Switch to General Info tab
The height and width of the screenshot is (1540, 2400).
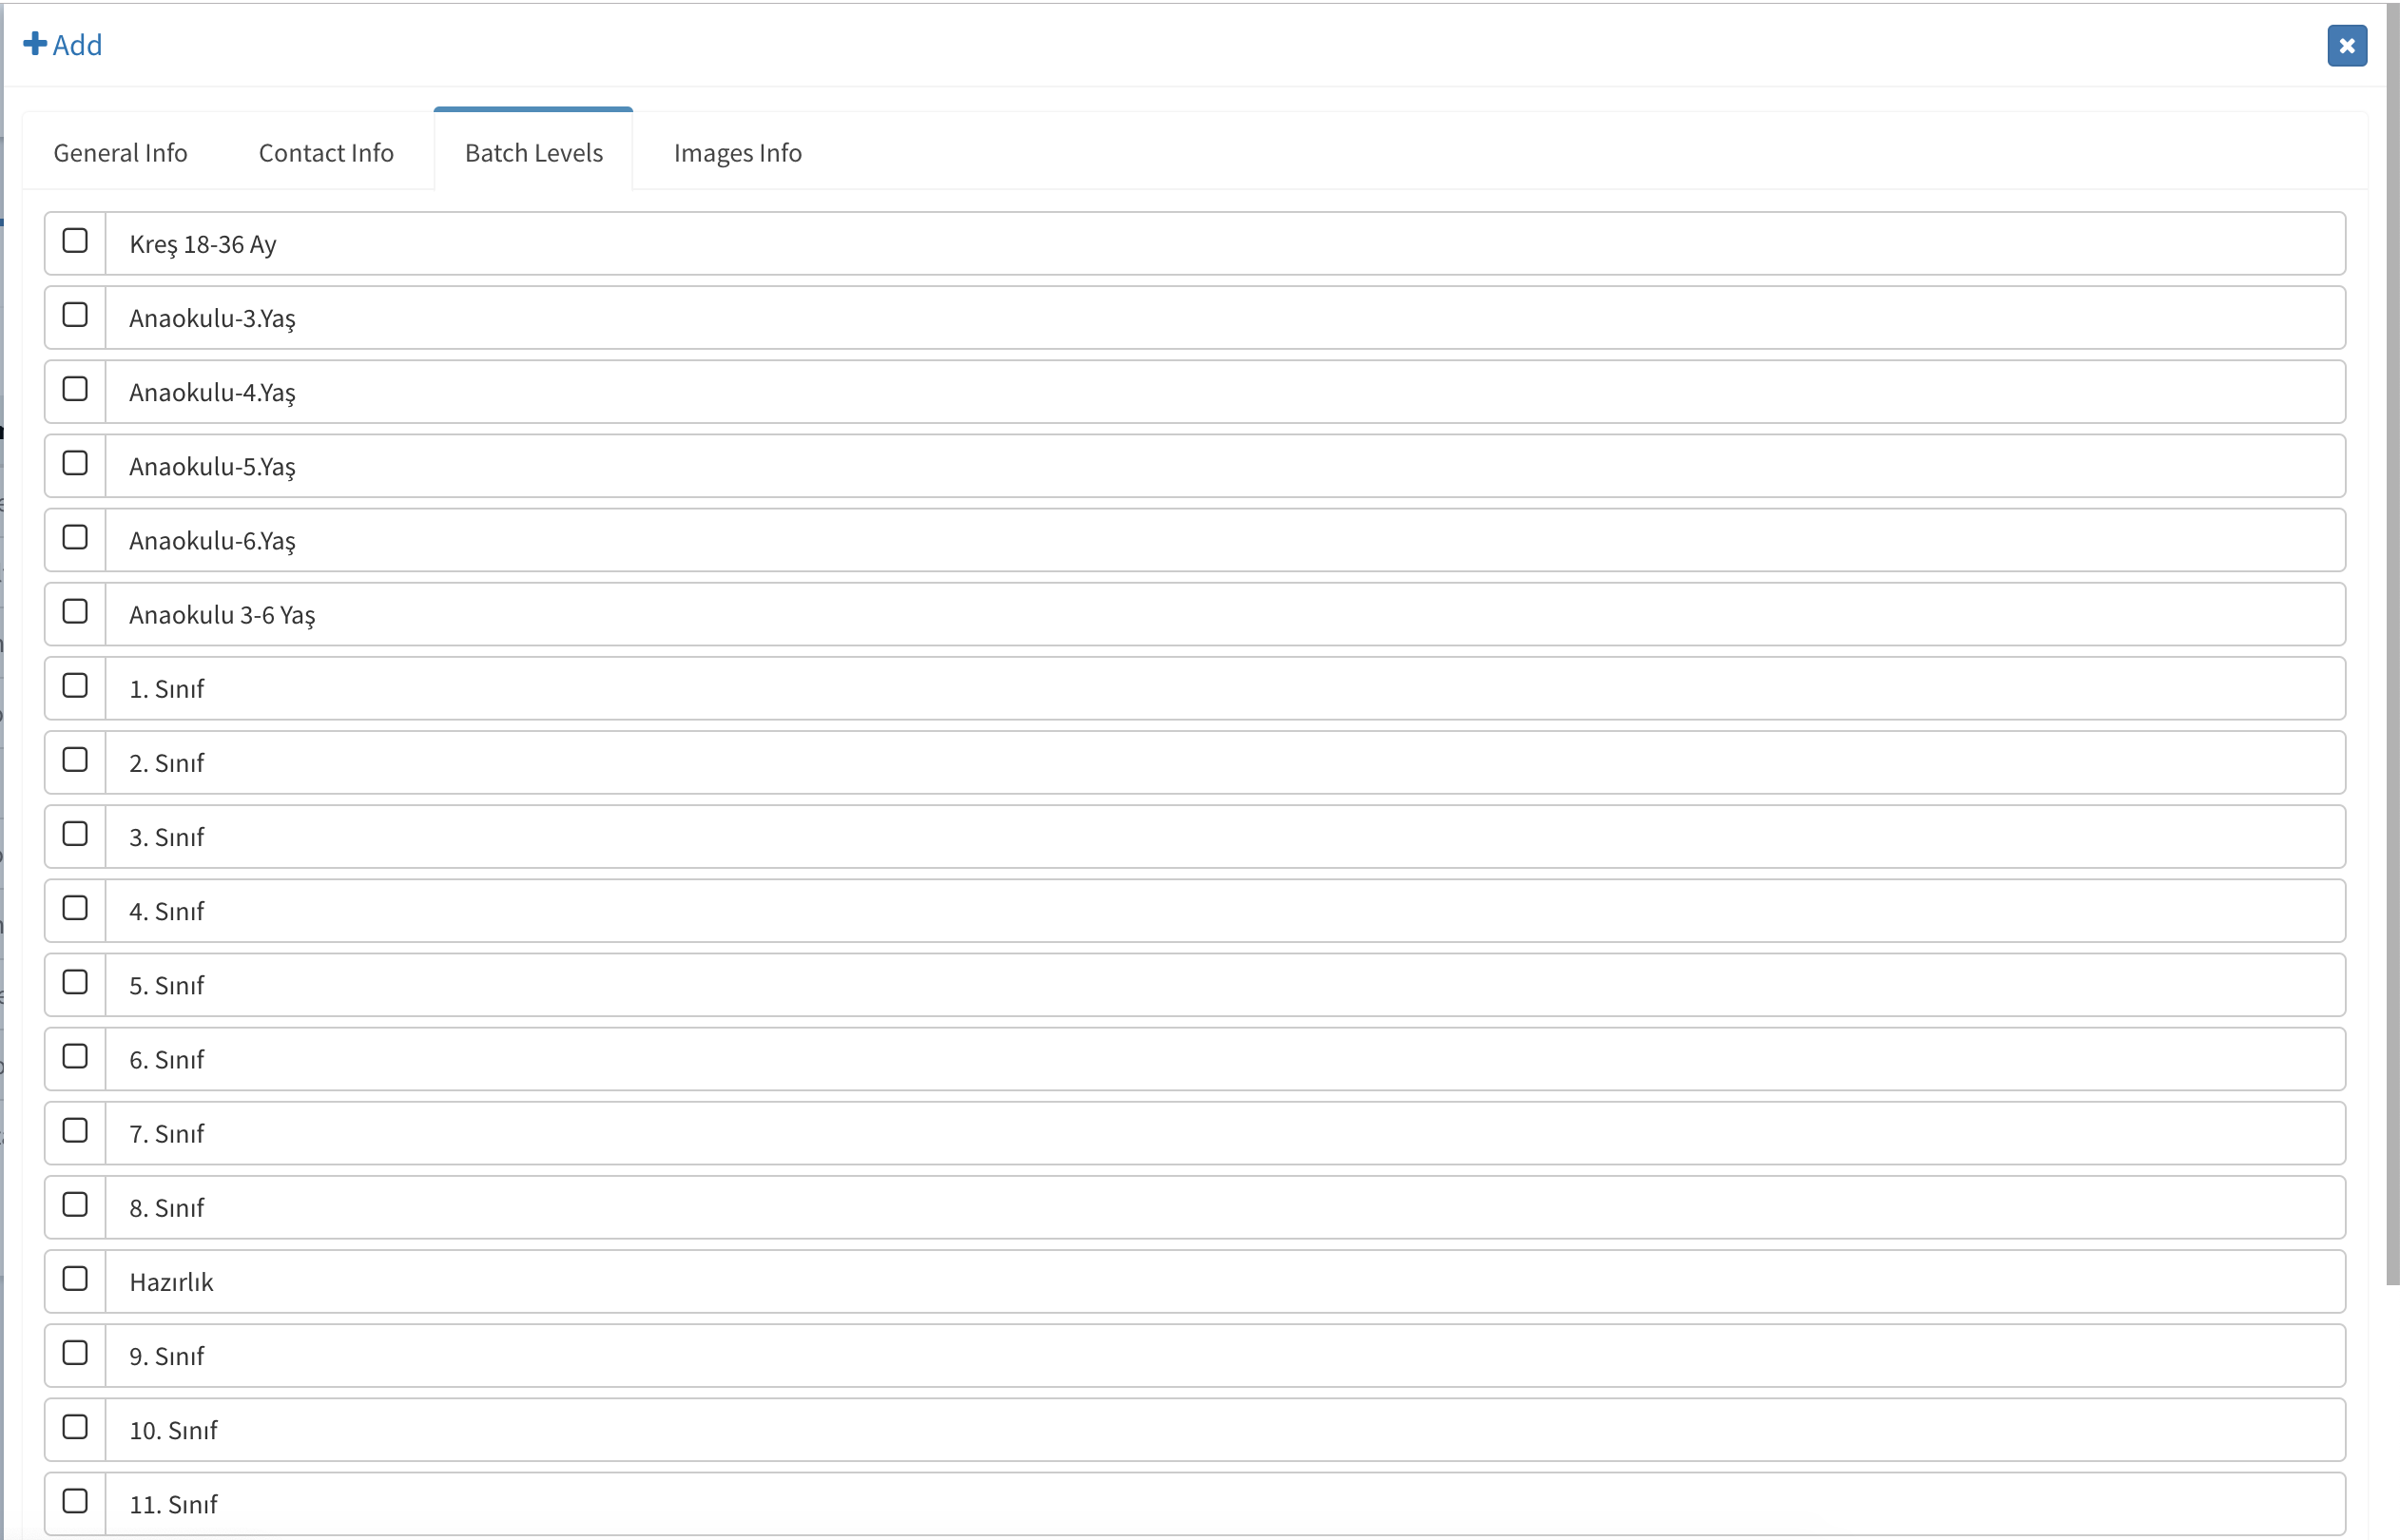[x=120, y=153]
